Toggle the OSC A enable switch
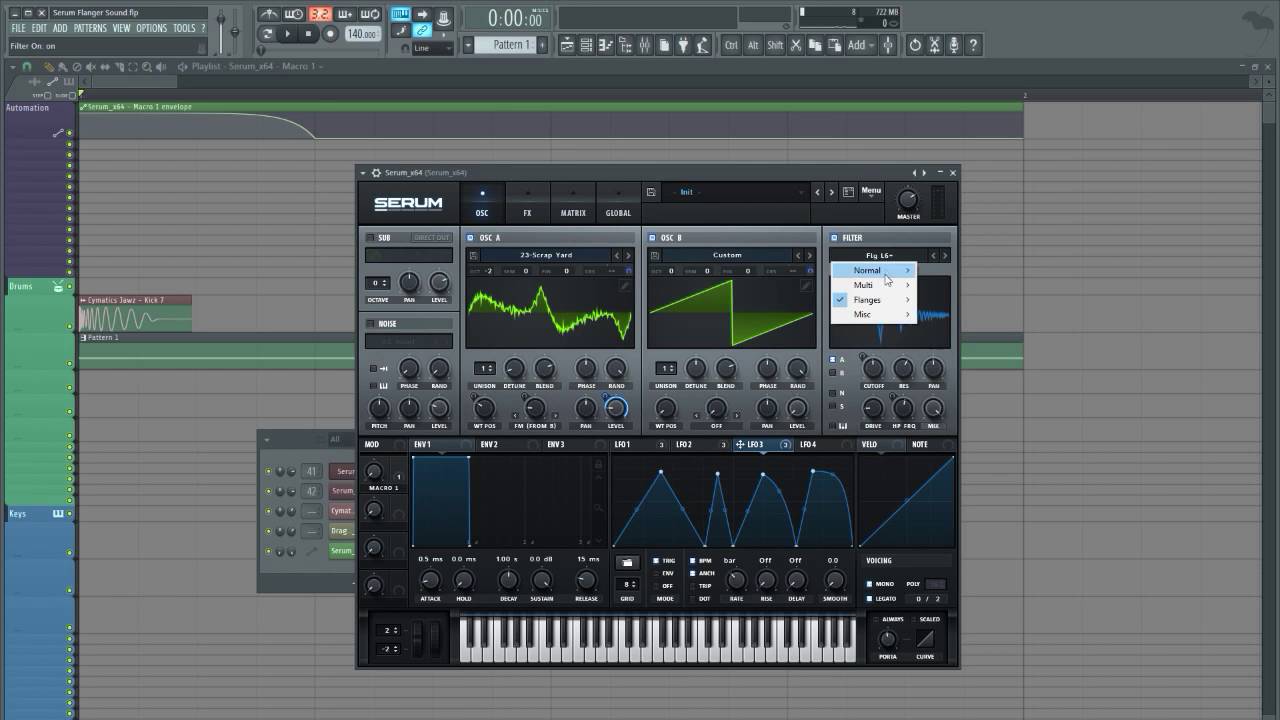 pyautogui.click(x=471, y=238)
